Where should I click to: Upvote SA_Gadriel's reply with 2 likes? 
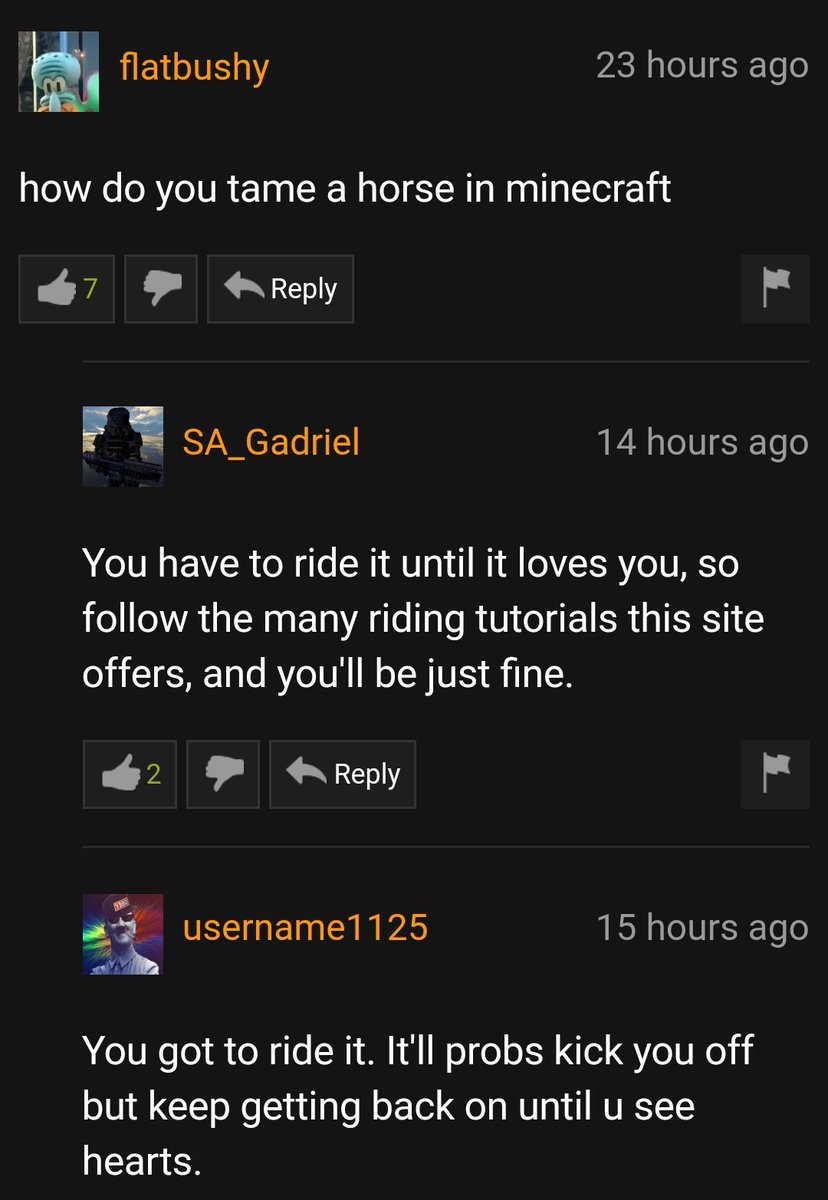click(x=129, y=774)
